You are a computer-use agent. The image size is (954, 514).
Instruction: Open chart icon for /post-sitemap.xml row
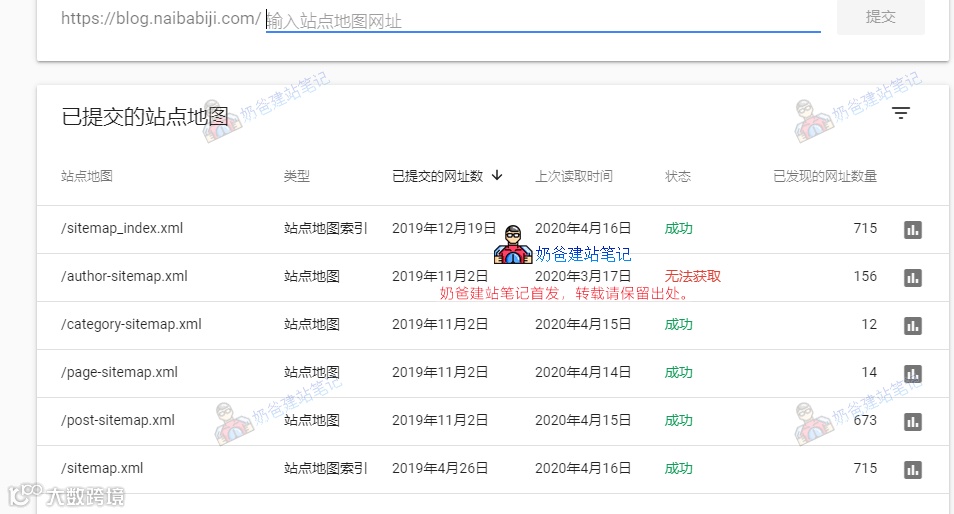[x=913, y=422]
